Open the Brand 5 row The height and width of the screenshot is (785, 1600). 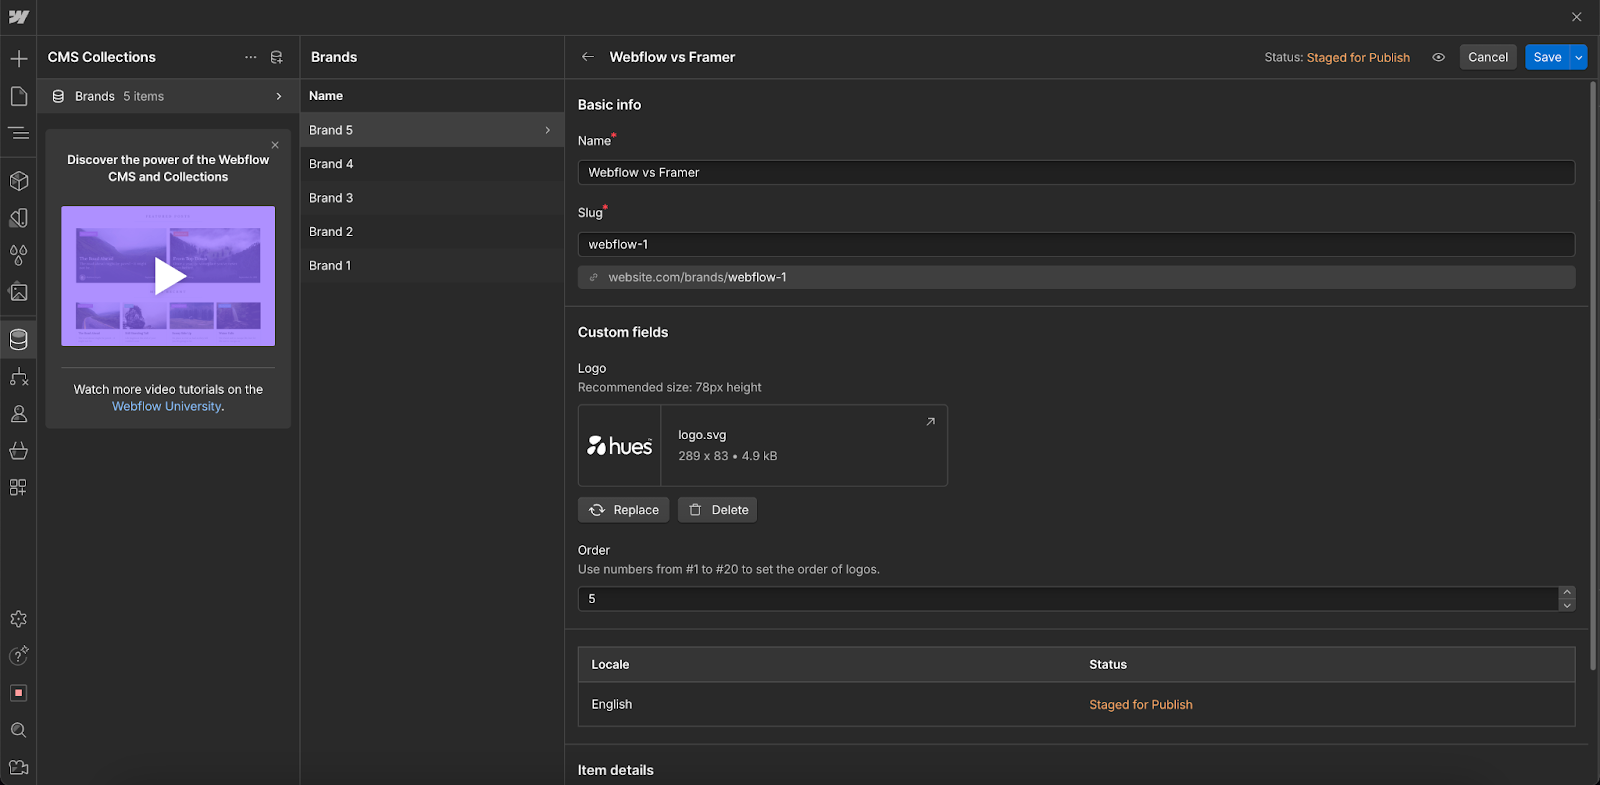click(432, 130)
